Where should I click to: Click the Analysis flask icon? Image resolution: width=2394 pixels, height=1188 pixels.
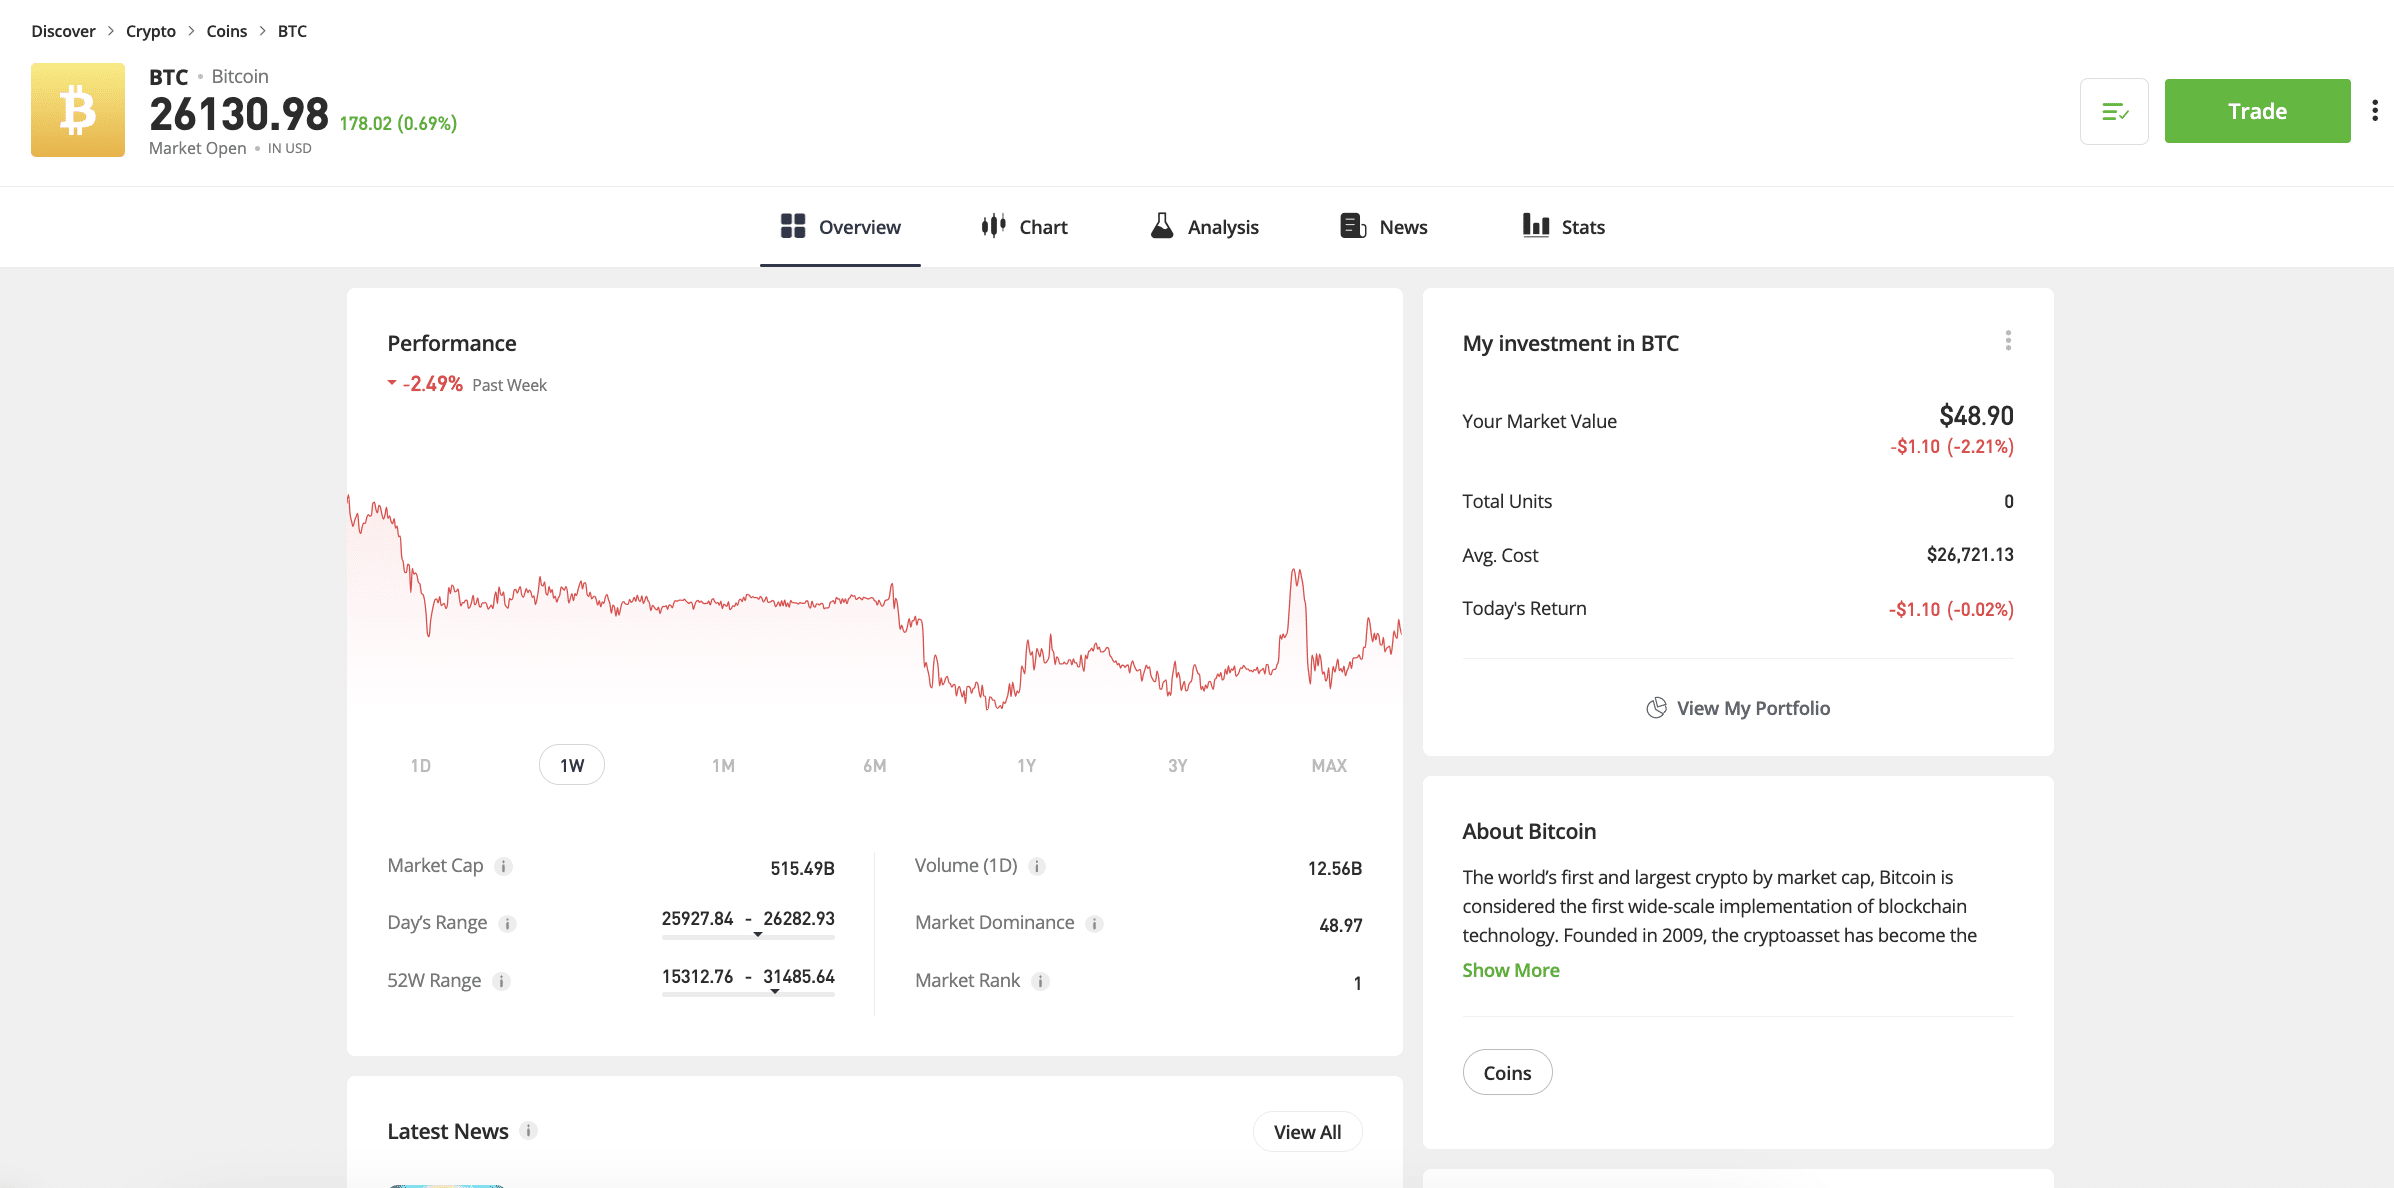click(1161, 226)
